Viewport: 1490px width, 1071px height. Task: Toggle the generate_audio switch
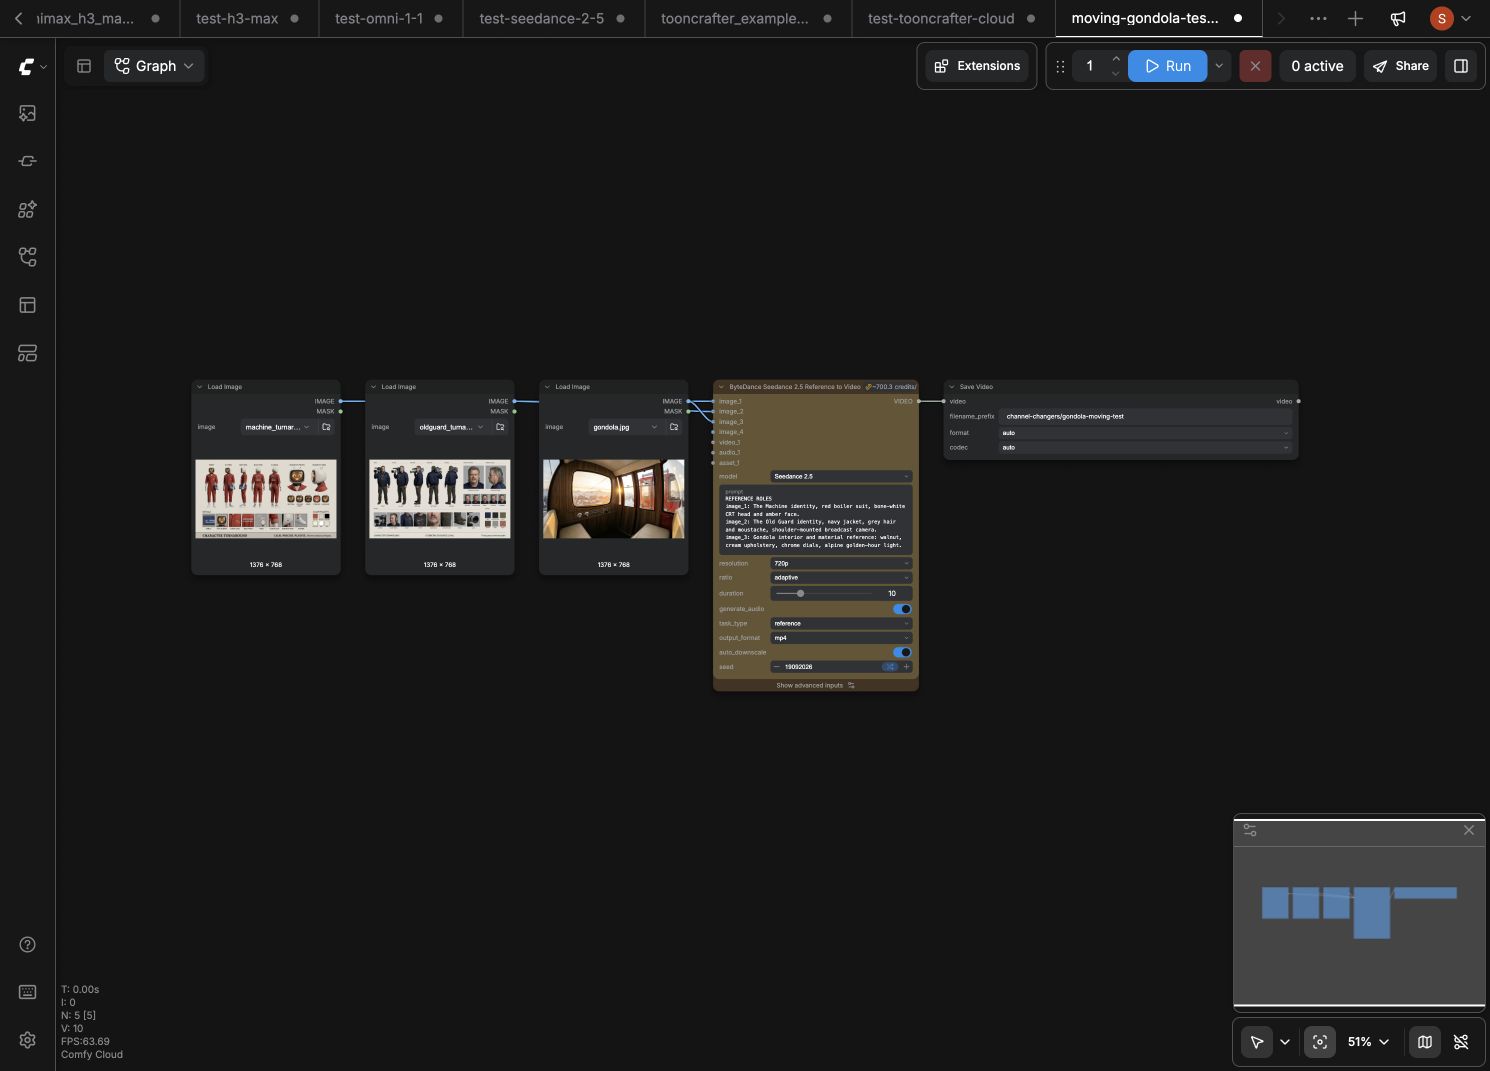[902, 609]
